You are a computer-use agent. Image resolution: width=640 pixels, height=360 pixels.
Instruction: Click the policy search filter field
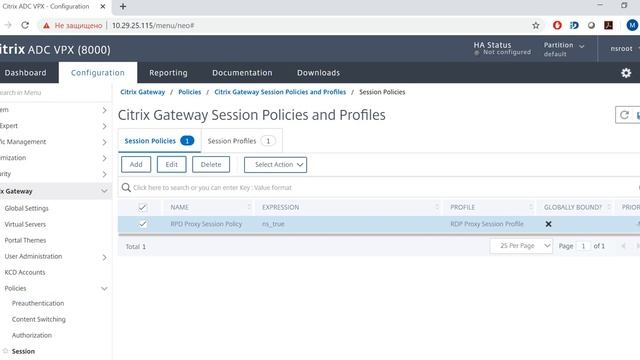coord(380,187)
